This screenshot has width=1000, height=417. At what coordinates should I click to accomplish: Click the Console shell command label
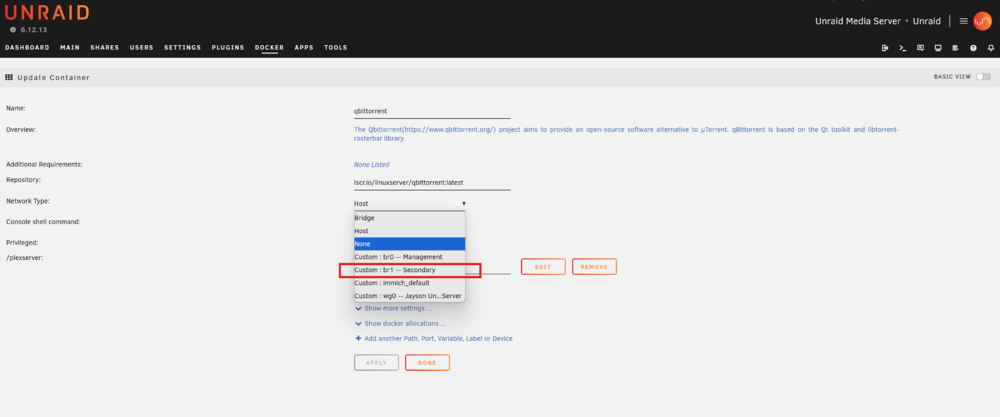click(x=43, y=222)
